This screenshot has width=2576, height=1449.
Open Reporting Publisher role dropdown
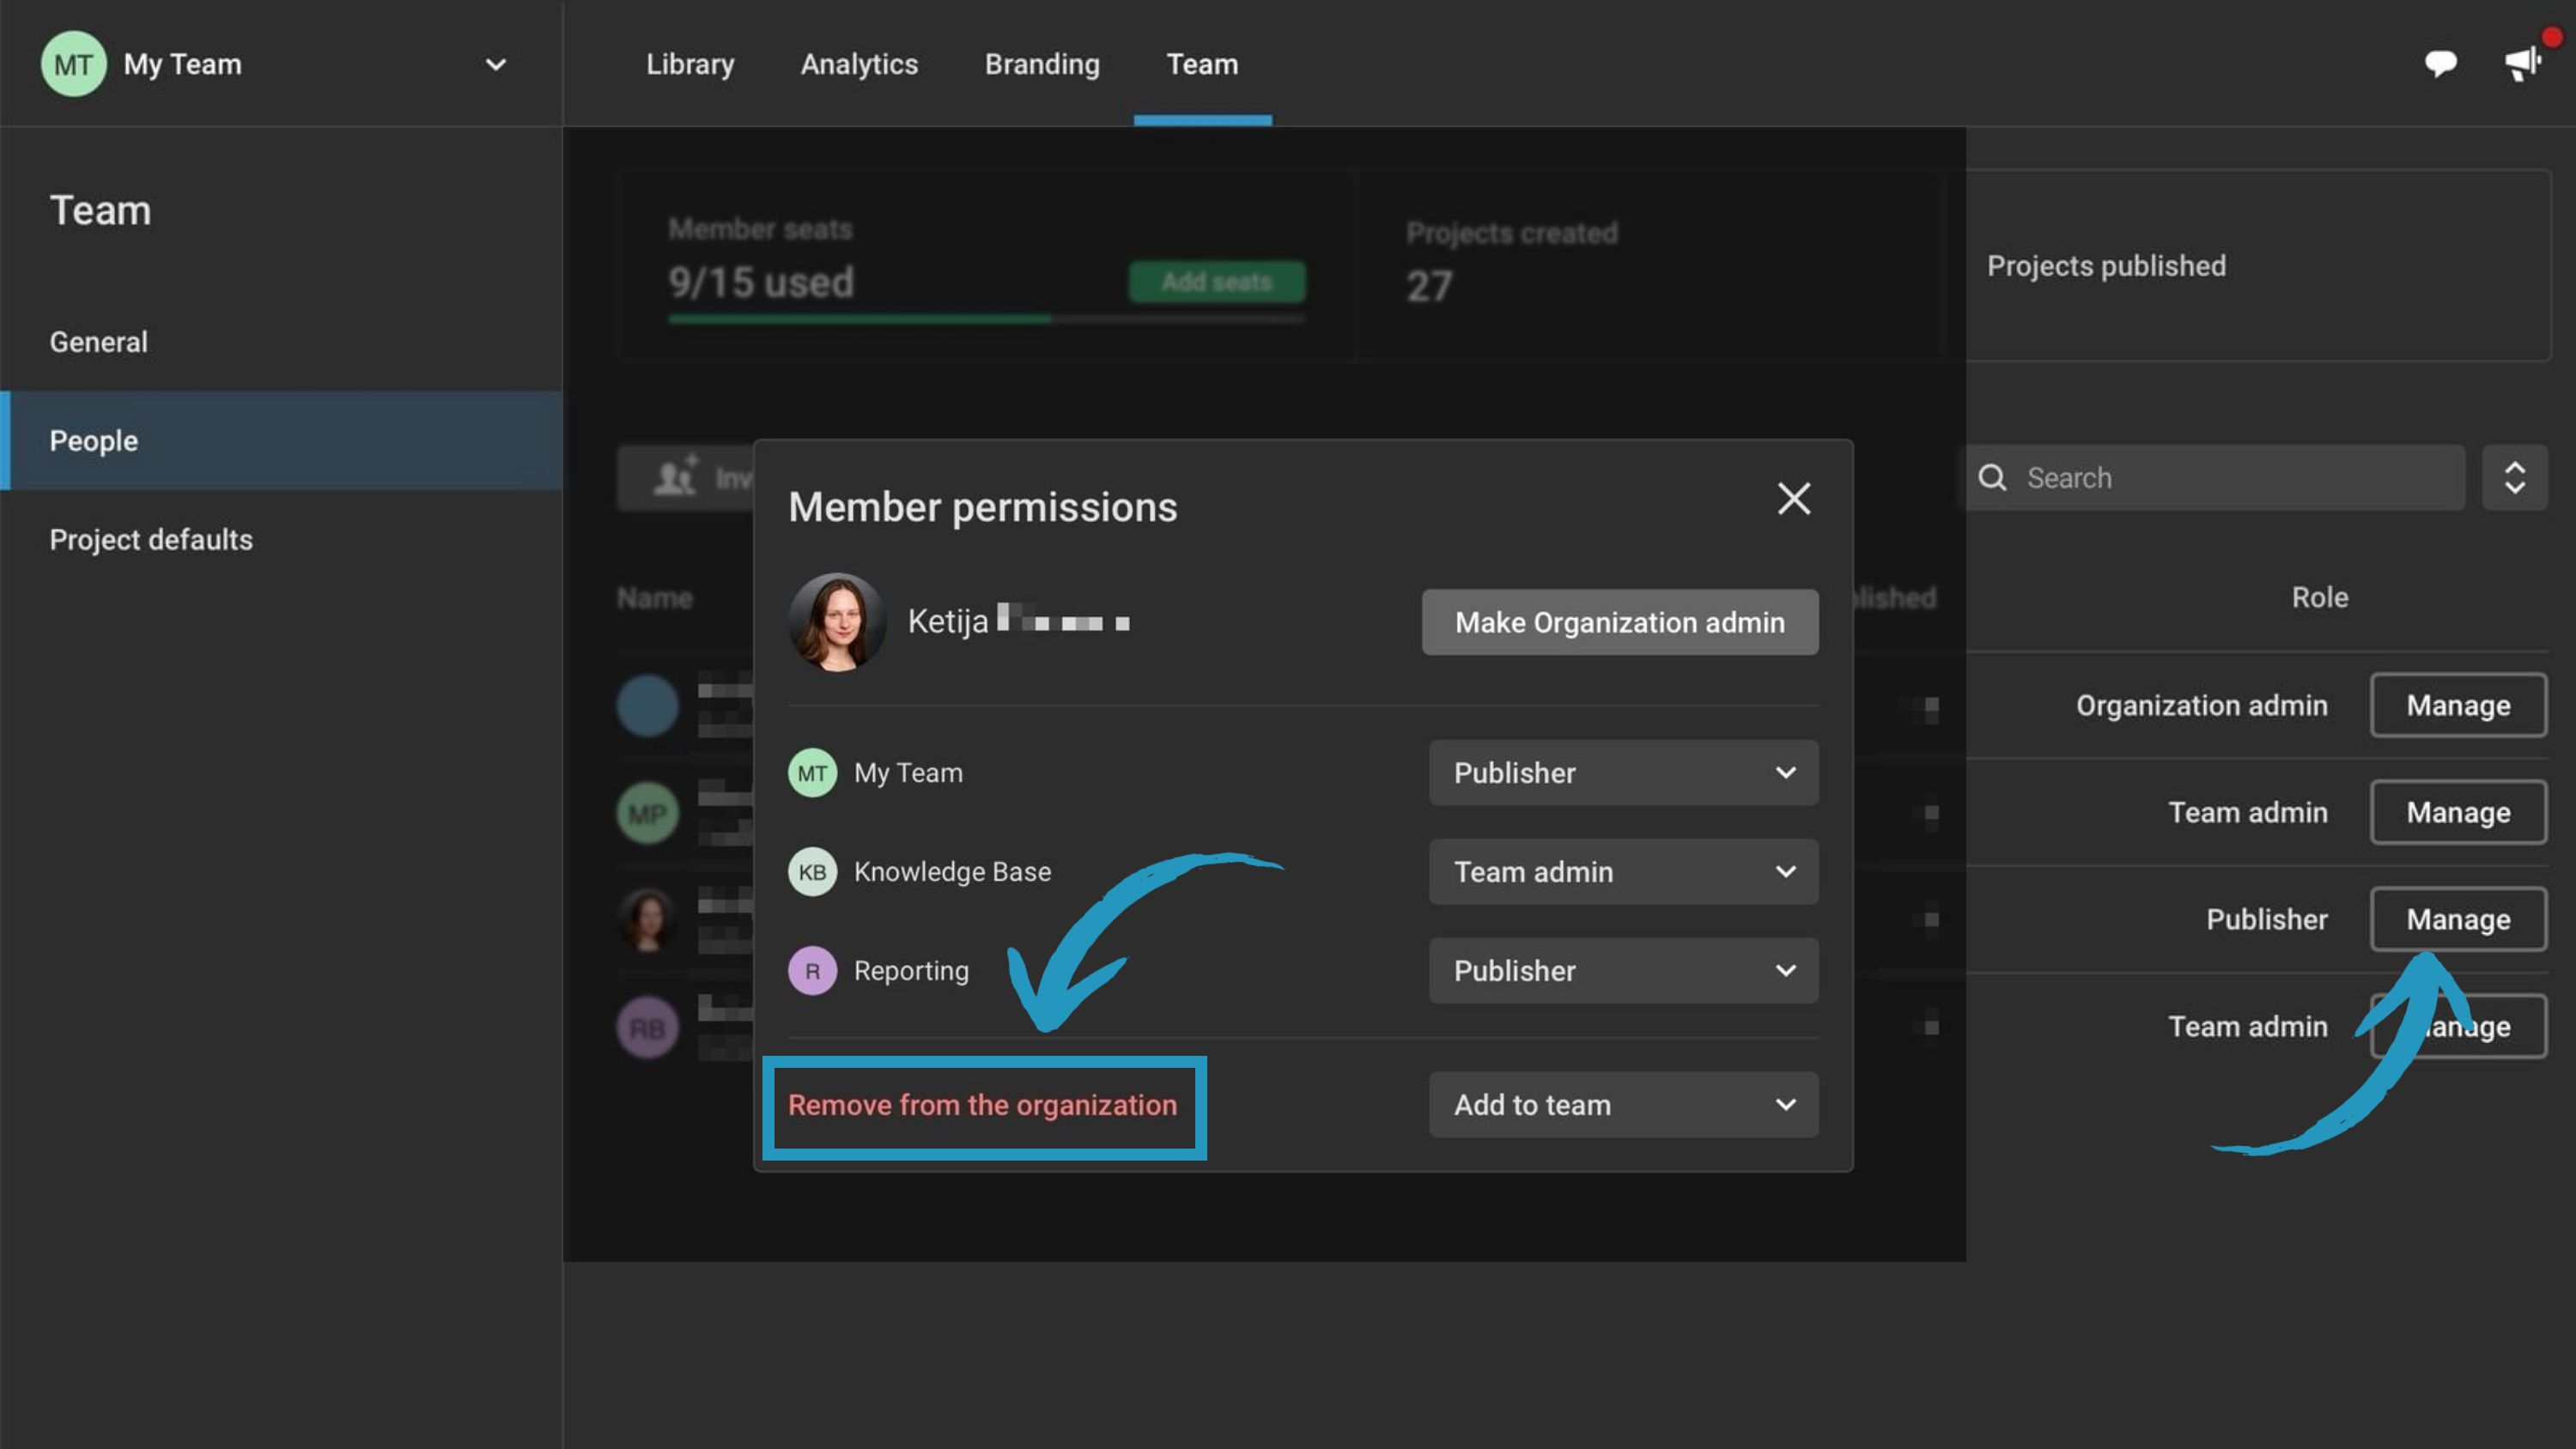click(1622, 971)
